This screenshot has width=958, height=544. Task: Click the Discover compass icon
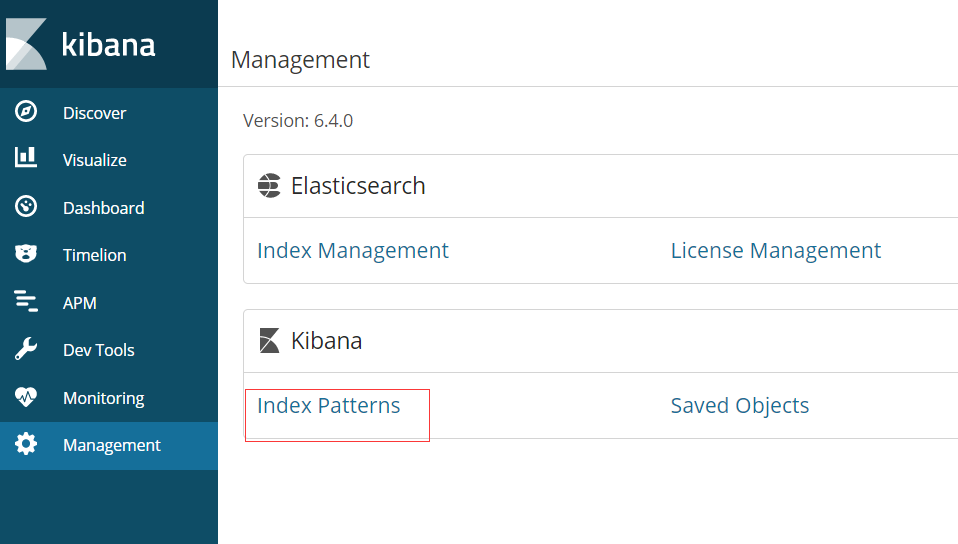coord(26,112)
